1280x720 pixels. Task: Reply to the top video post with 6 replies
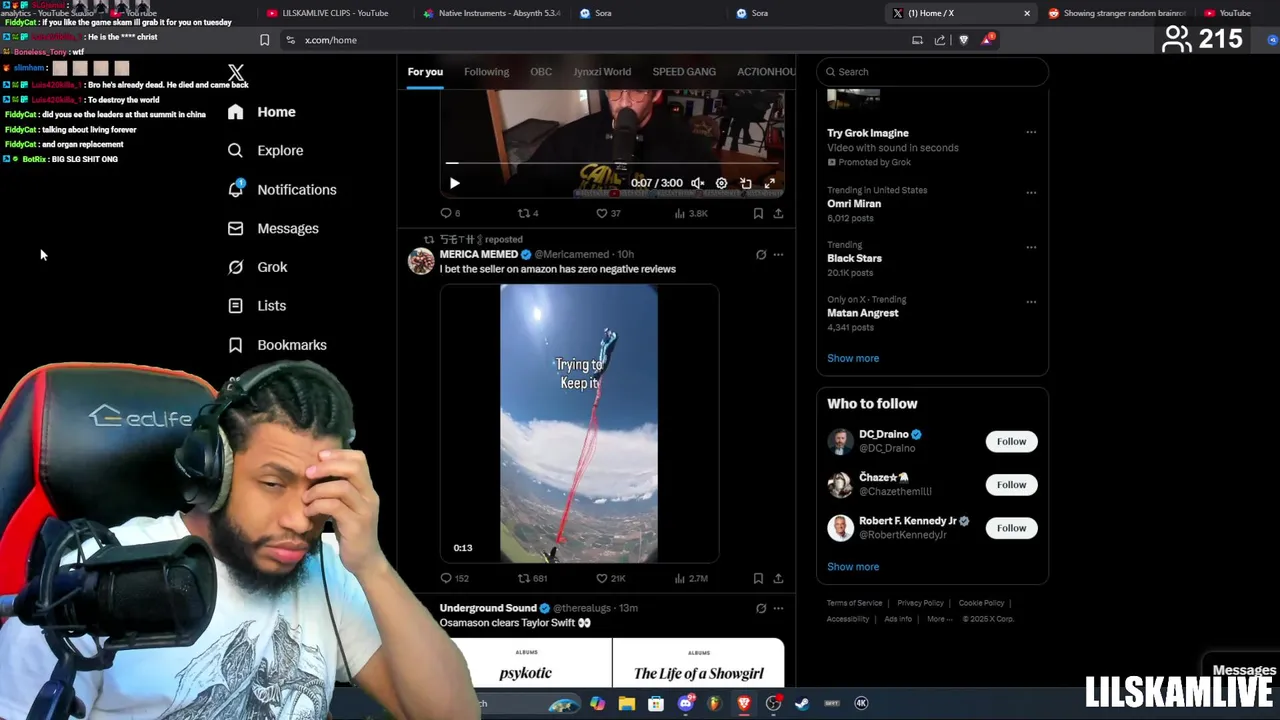(x=450, y=213)
